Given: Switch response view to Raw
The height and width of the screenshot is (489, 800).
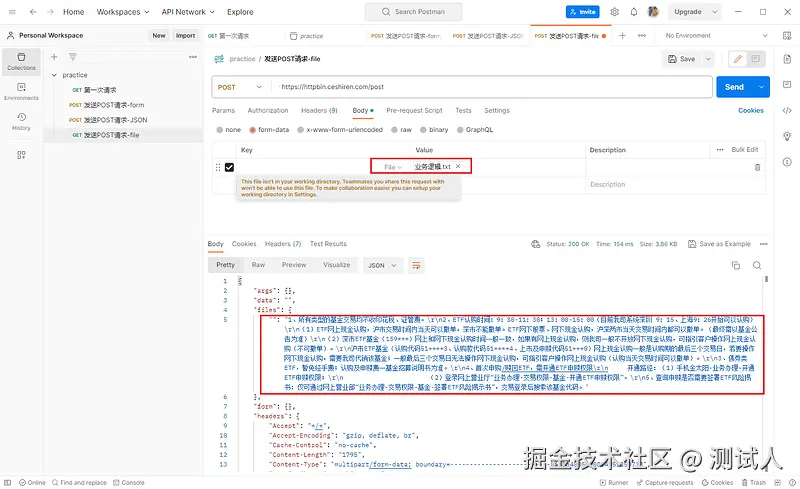Looking at the screenshot, I should [x=258, y=265].
